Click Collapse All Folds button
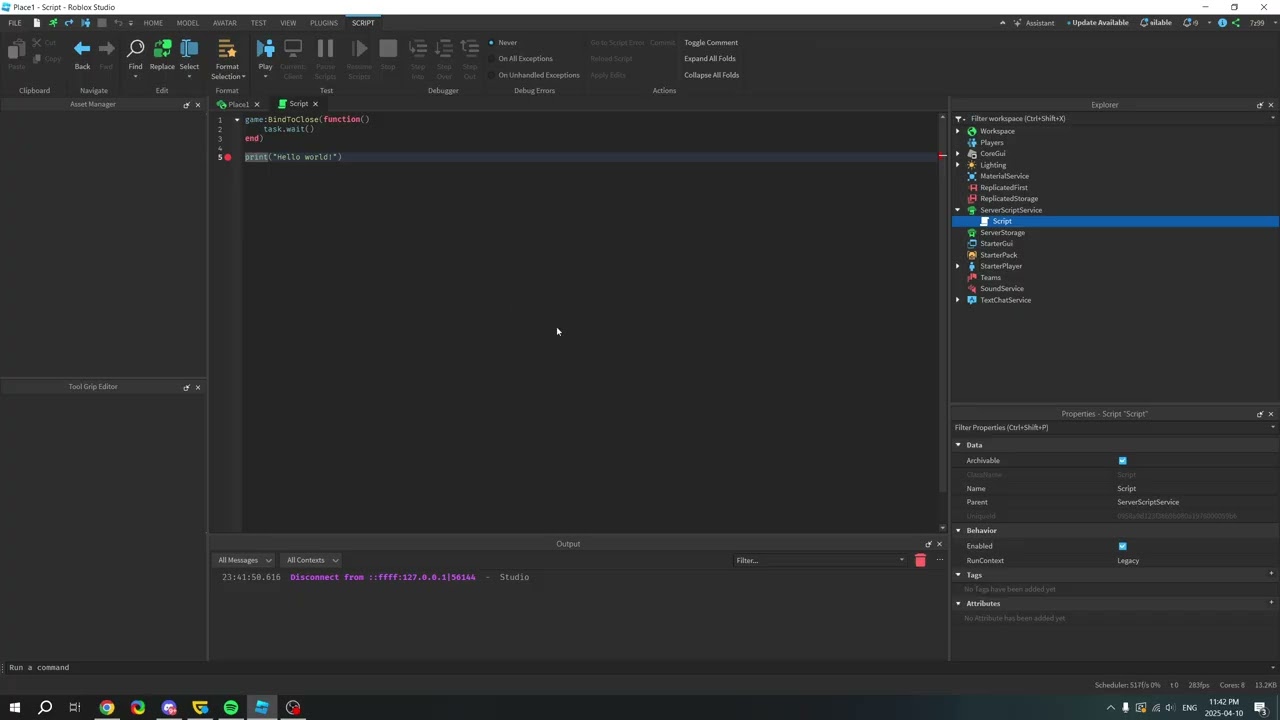 tap(711, 75)
